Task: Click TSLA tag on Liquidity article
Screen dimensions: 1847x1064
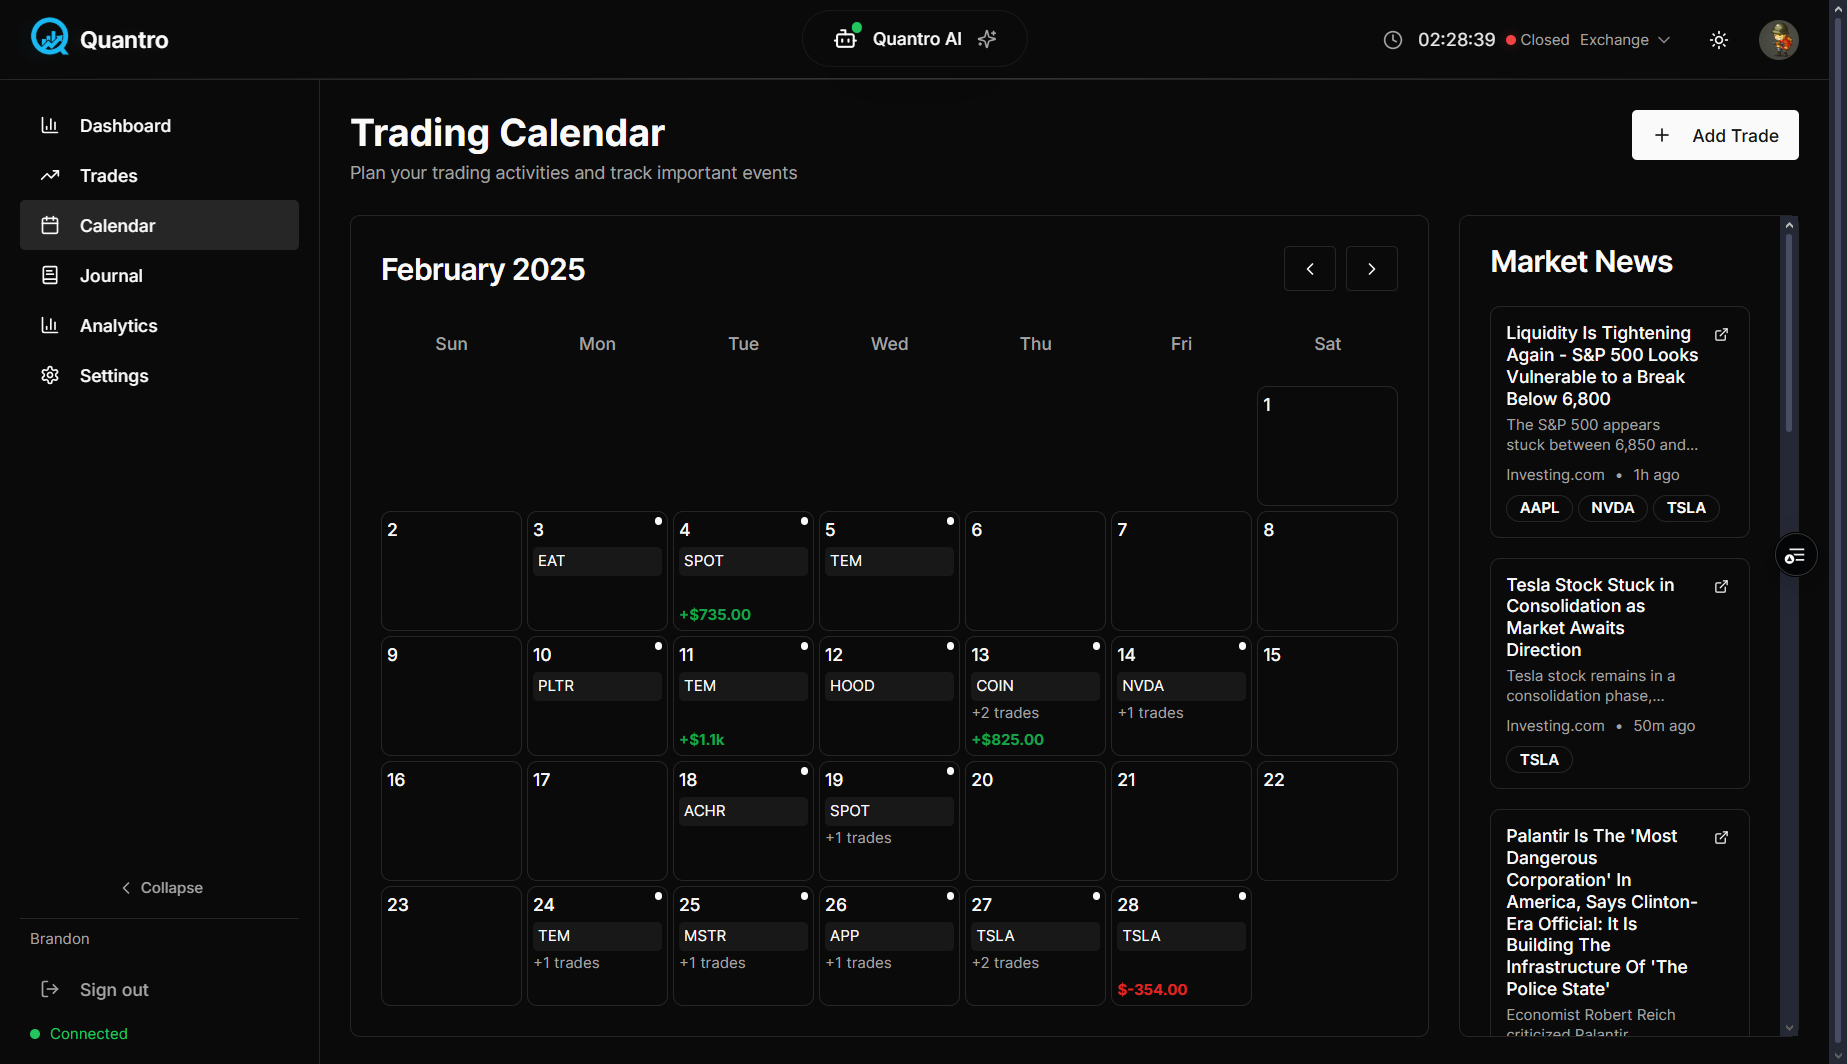Action: pos(1686,507)
